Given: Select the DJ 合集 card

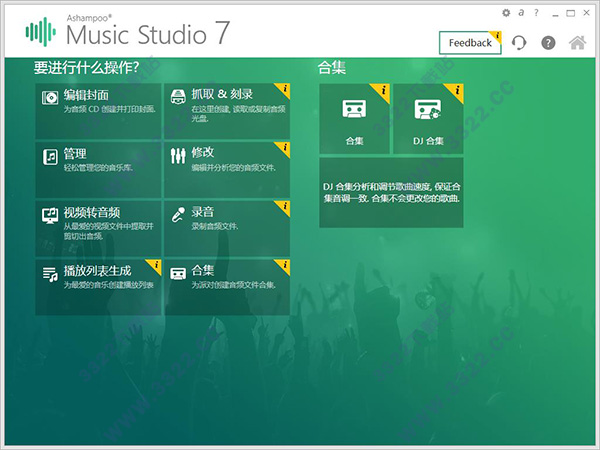Looking at the screenshot, I should pos(428,119).
